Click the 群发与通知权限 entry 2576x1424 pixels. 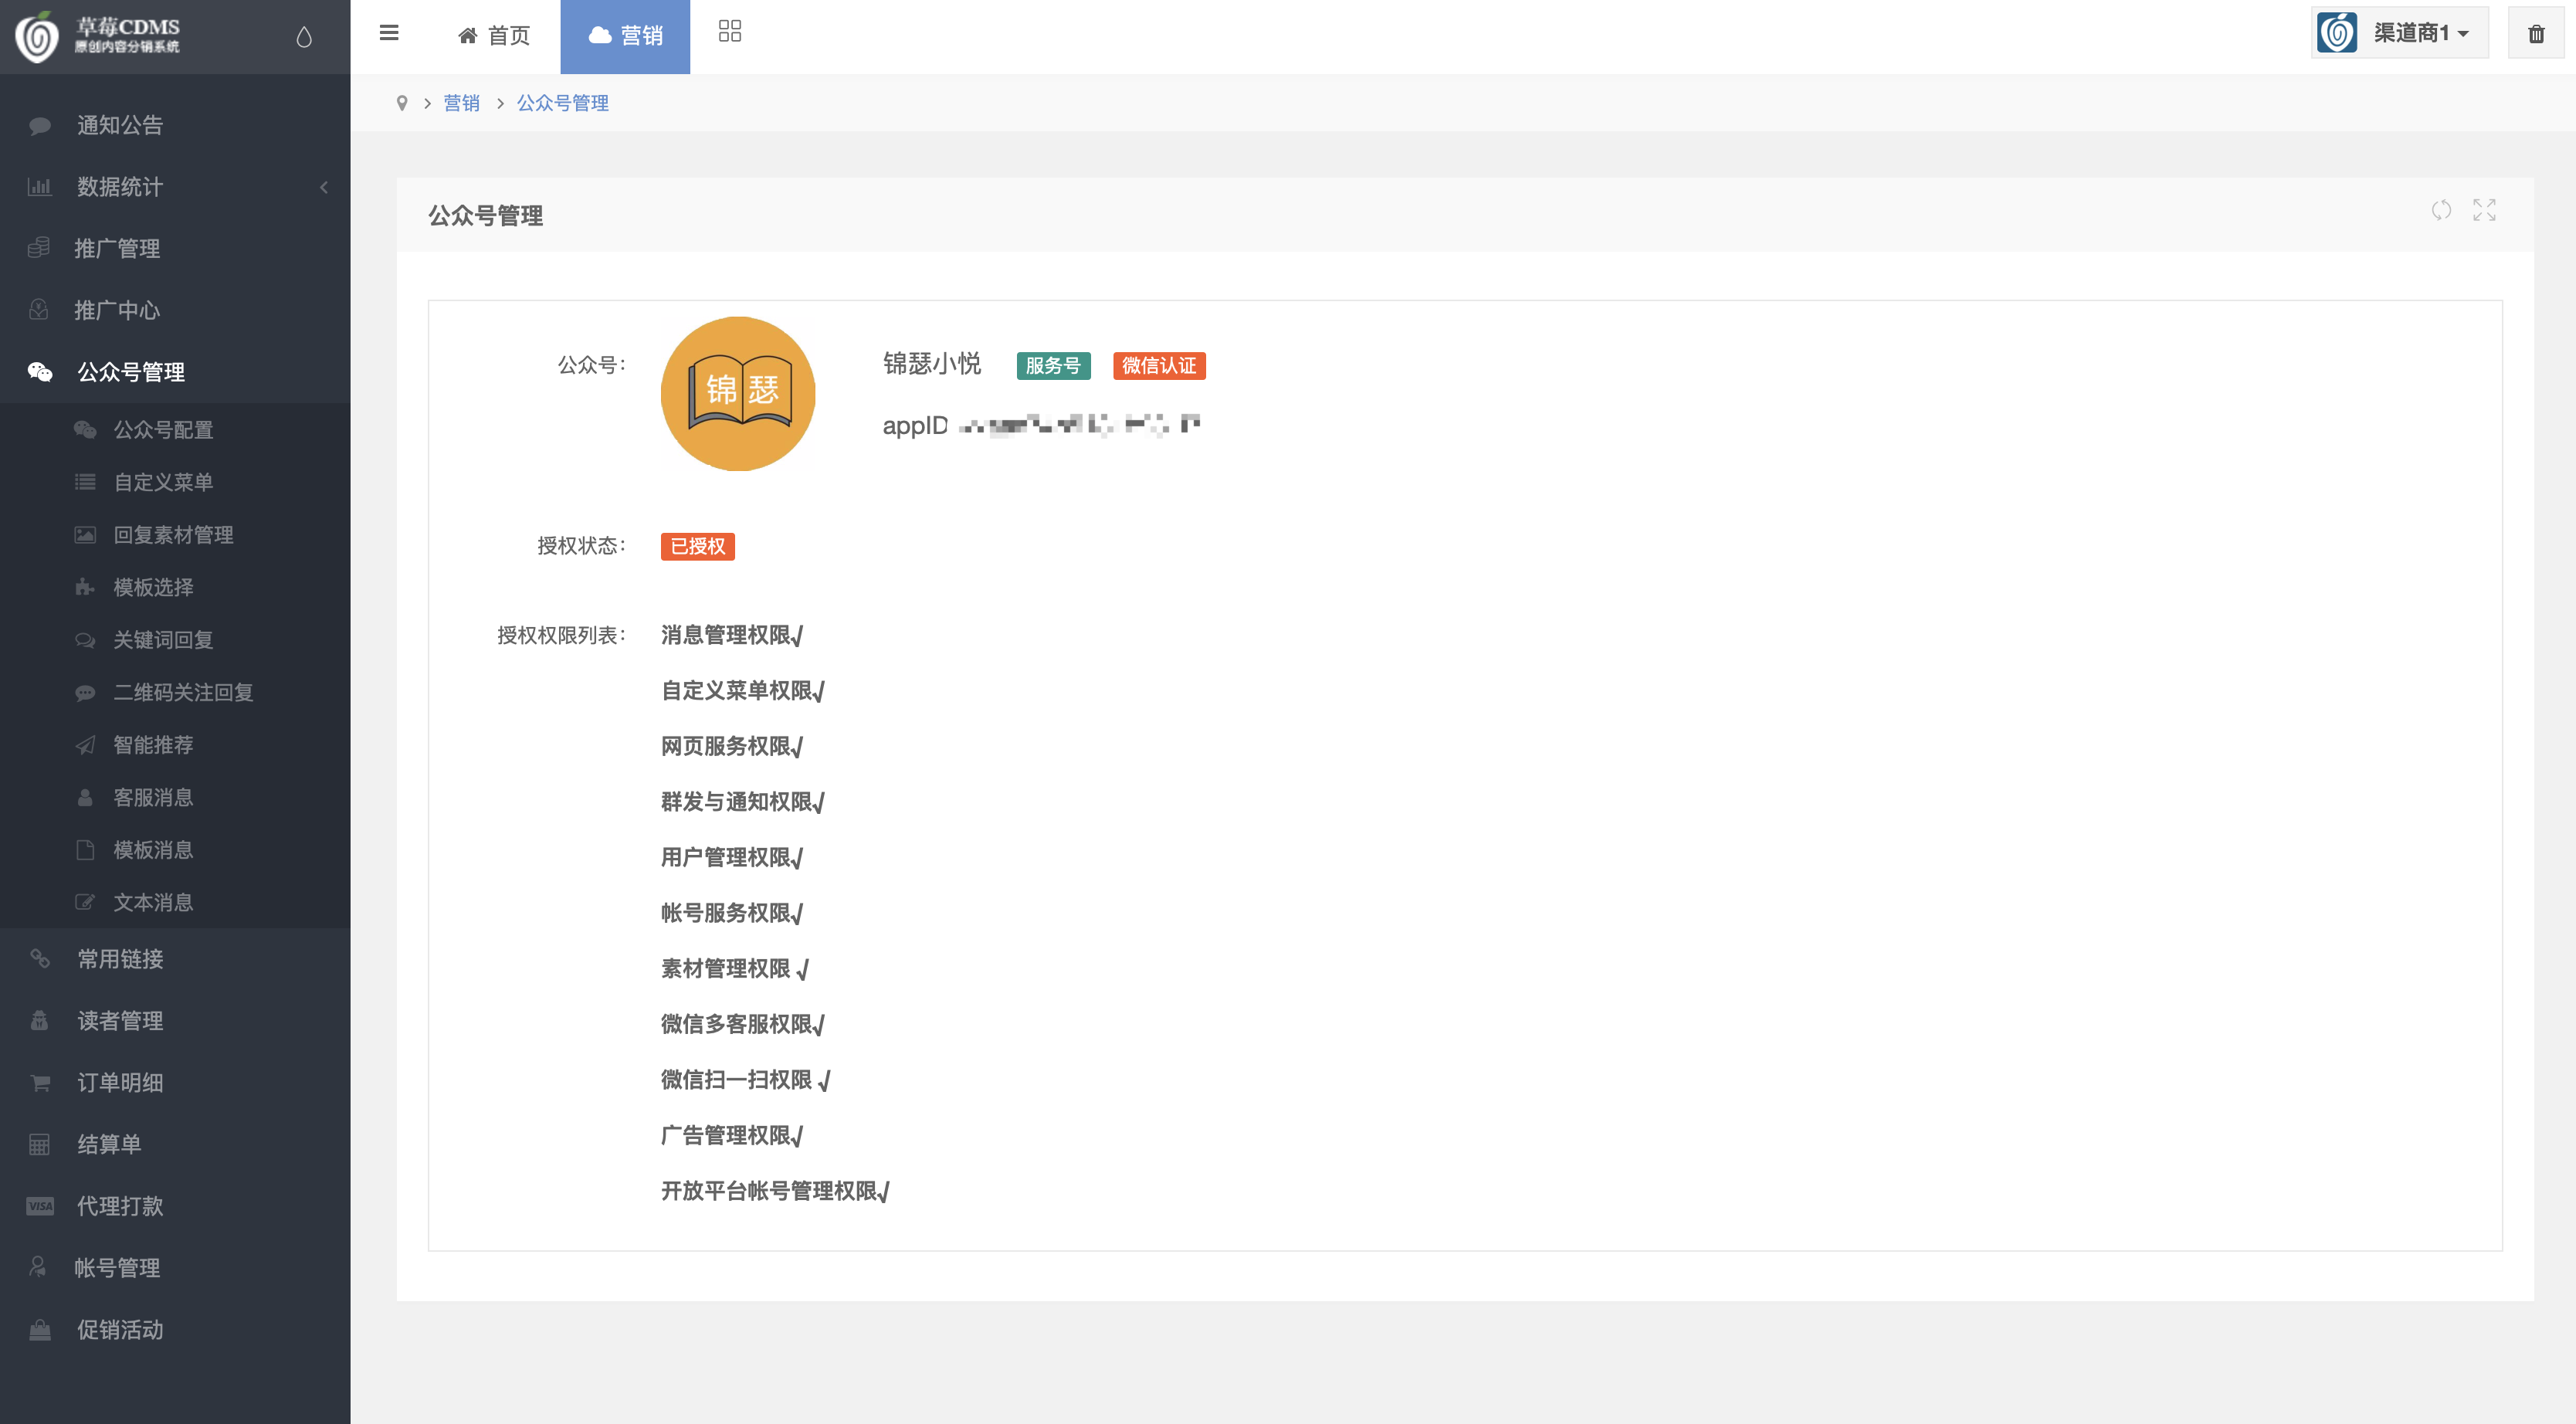(x=743, y=801)
